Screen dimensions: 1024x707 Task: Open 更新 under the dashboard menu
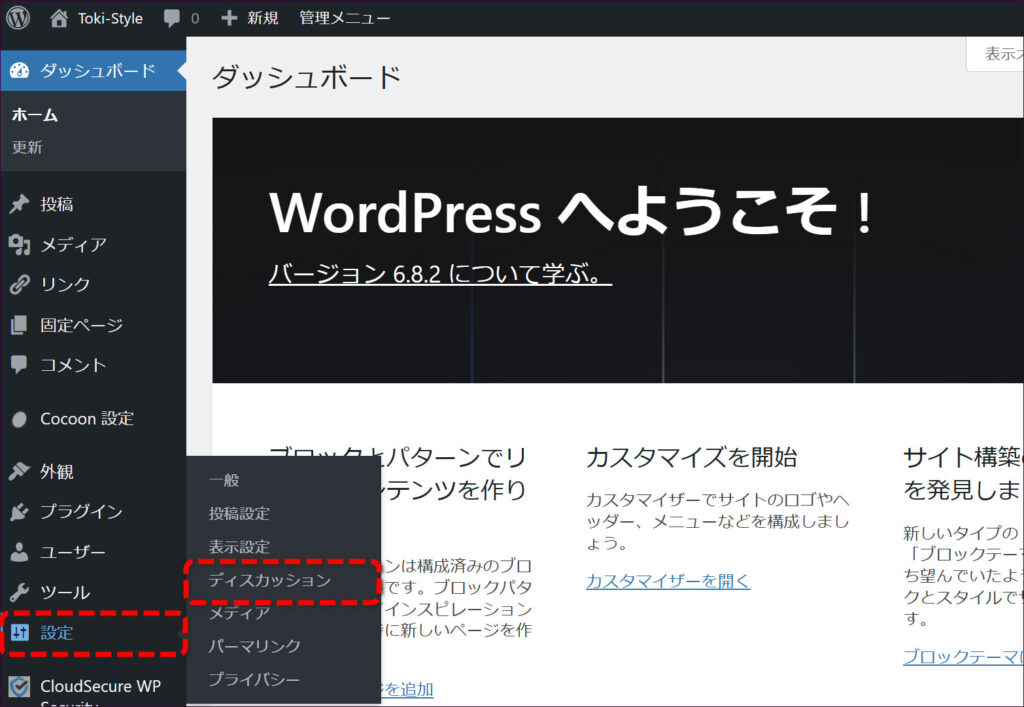(x=27, y=147)
